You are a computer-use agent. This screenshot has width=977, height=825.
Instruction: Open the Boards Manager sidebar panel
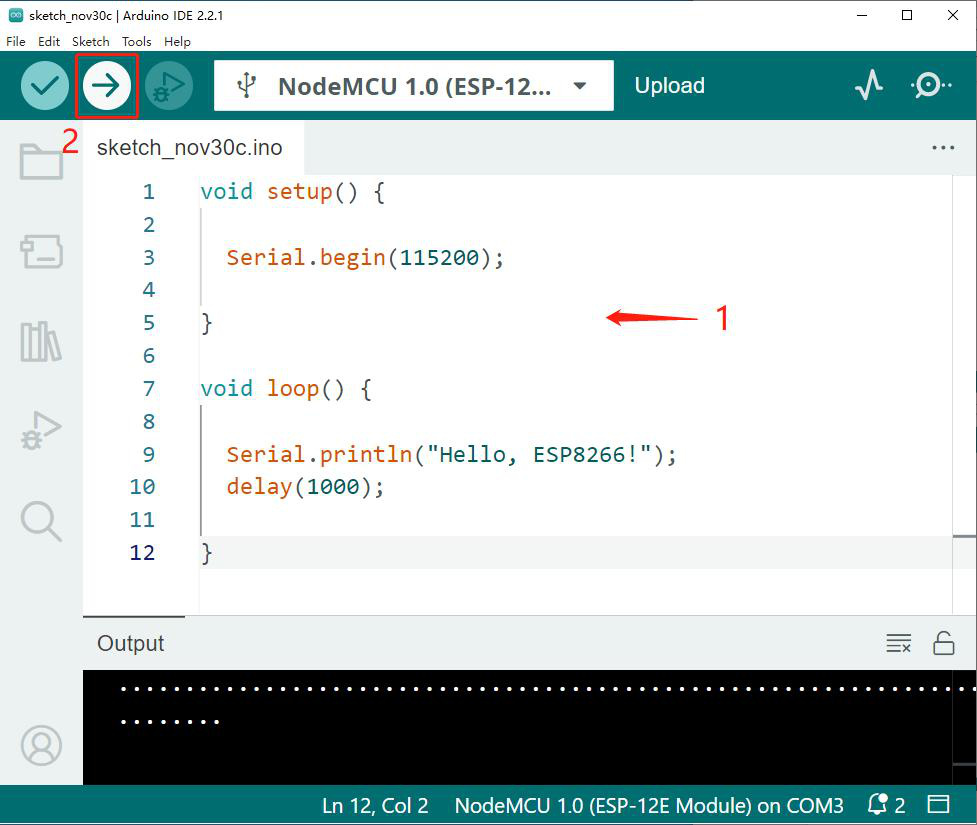(x=41, y=251)
